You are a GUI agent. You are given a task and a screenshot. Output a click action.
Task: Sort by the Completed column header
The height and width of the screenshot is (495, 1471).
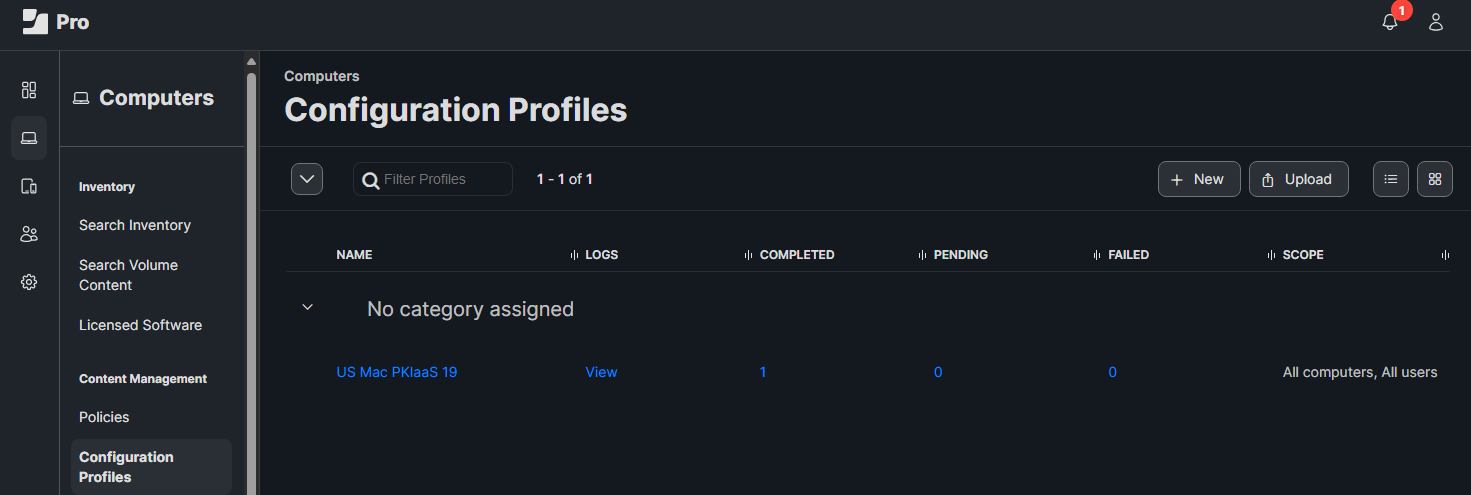796,255
